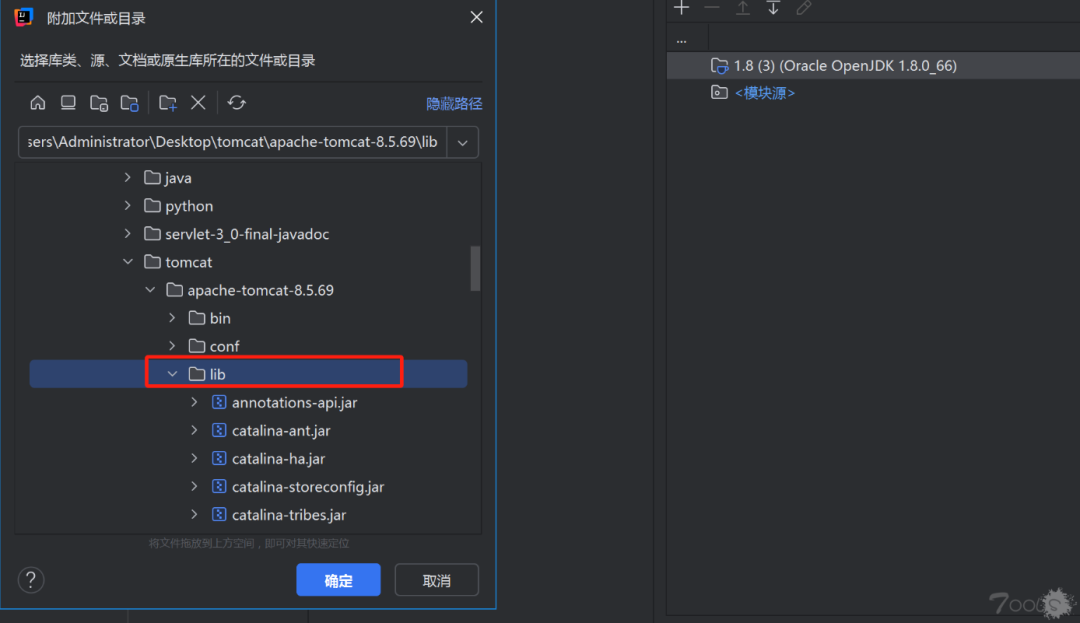The width and height of the screenshot is (1080, 623).
Task: Go to the home directory icon
Action: click(38, 103)
